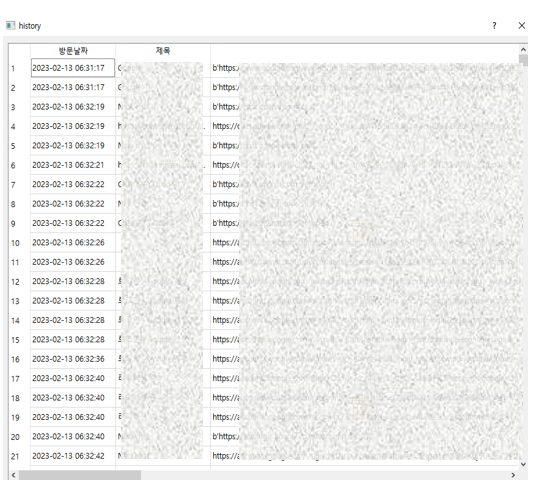This screenshot has height=484, width=537.
Task: Click the https URL cell in row 16
Action: 365,359
